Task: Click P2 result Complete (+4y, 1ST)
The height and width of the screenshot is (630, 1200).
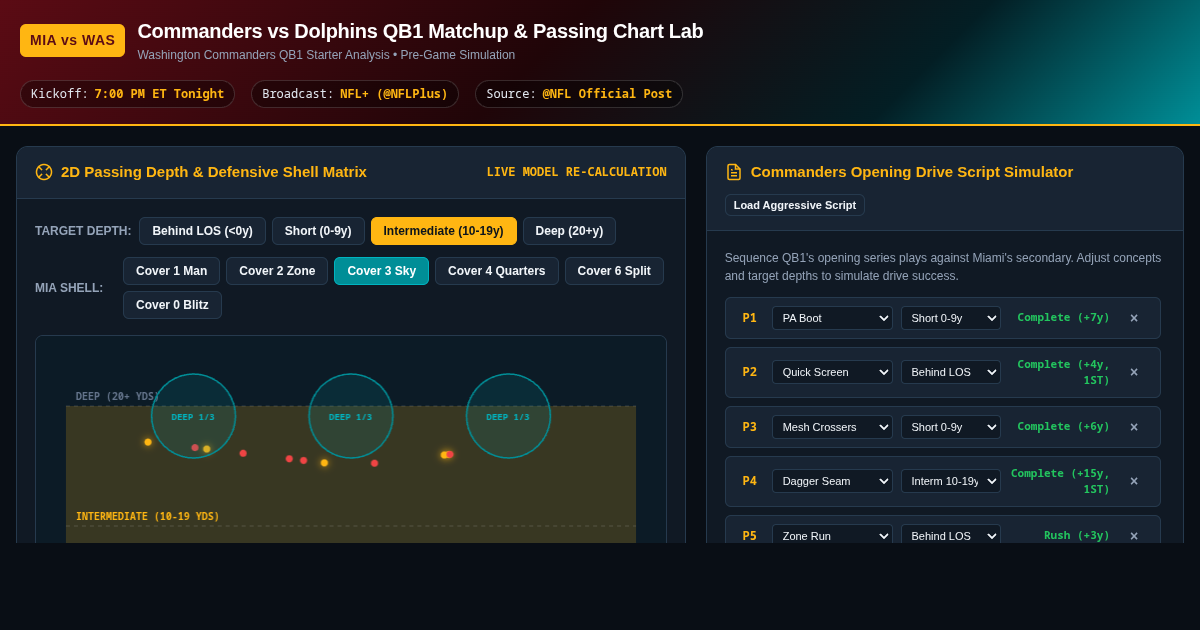Action: pos(1063,372)
